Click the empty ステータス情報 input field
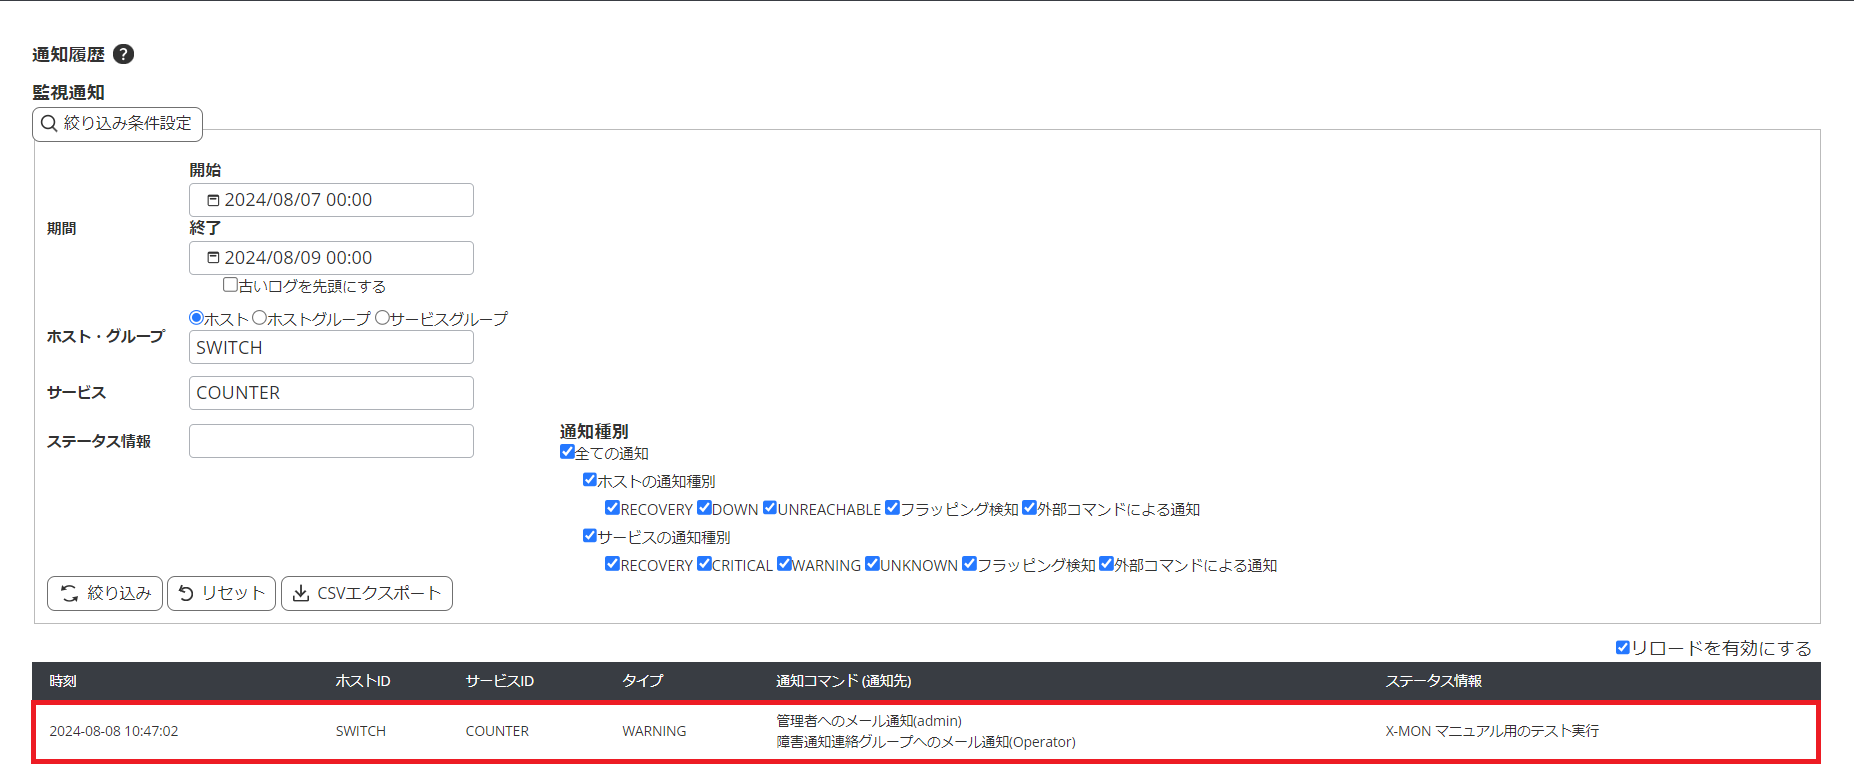The width and height of the screenshot is (1854, 772). [331, 441]
